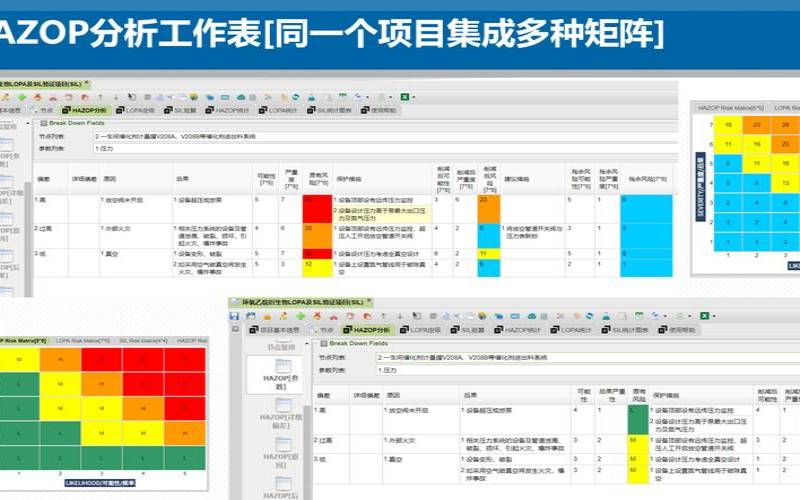800x500 pixels.
Task: Click the 节点列表 field in the upper window
Action: (x=385, y=137)
